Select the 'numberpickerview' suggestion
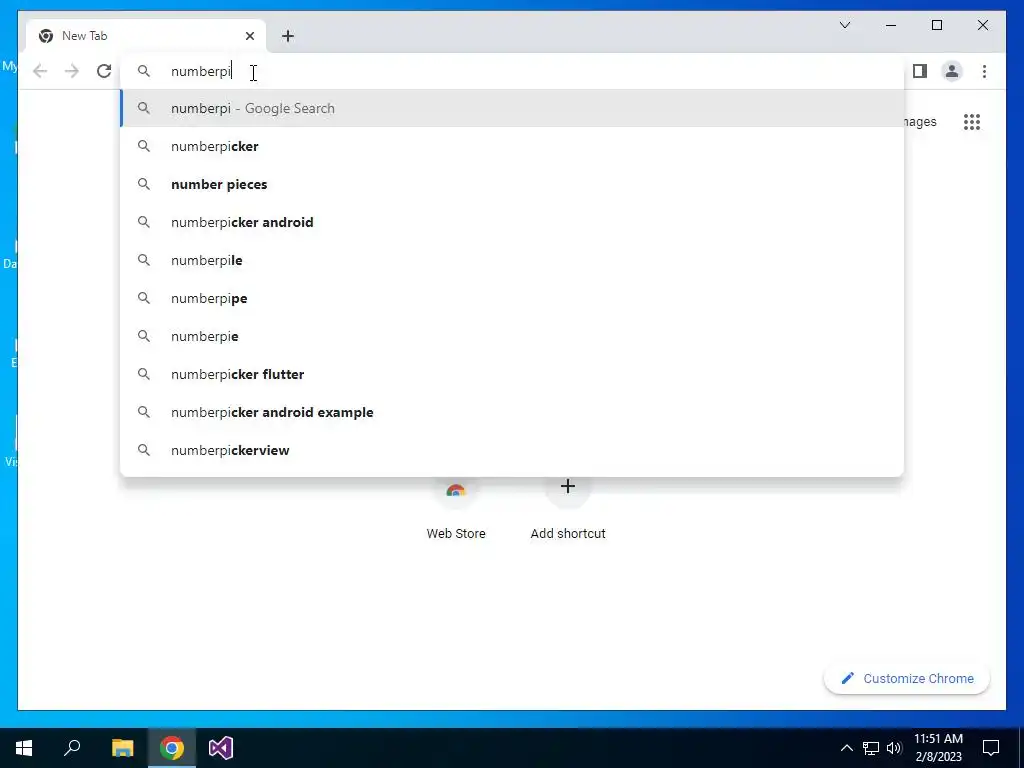This screenshot has width=1024, height=768. click(512, 450)
